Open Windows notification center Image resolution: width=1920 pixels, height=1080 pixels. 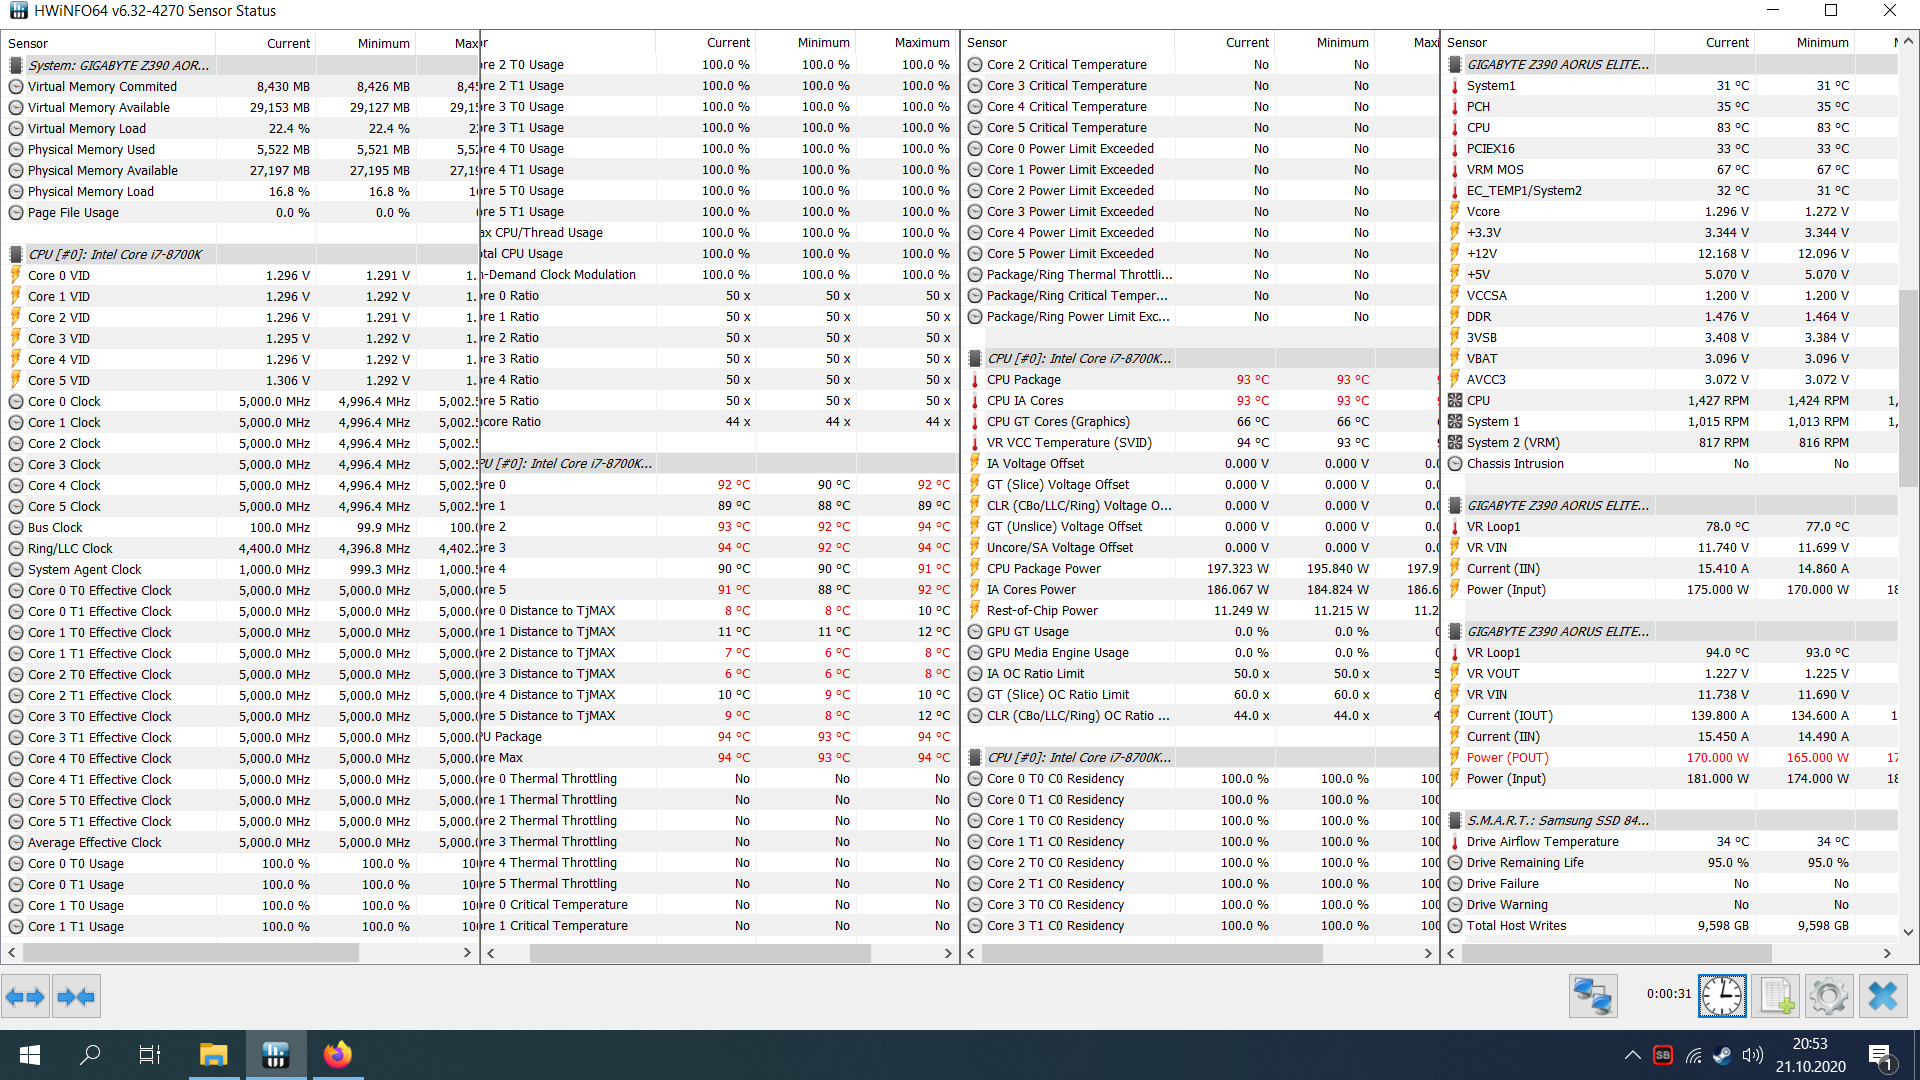coord(1879,1055)
